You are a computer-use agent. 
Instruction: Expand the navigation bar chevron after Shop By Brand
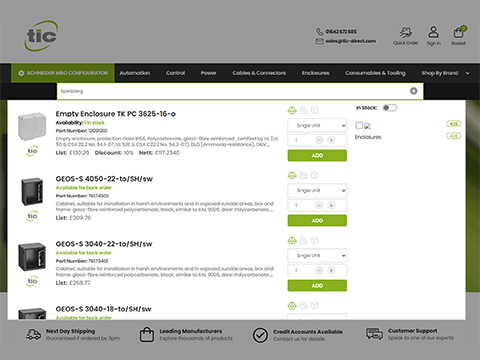467,73
